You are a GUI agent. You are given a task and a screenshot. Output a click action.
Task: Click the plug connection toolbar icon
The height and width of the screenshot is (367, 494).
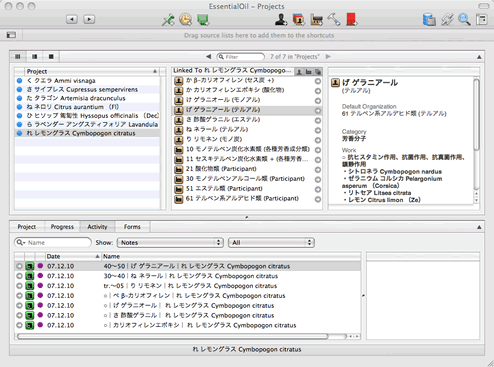(447, 20)
